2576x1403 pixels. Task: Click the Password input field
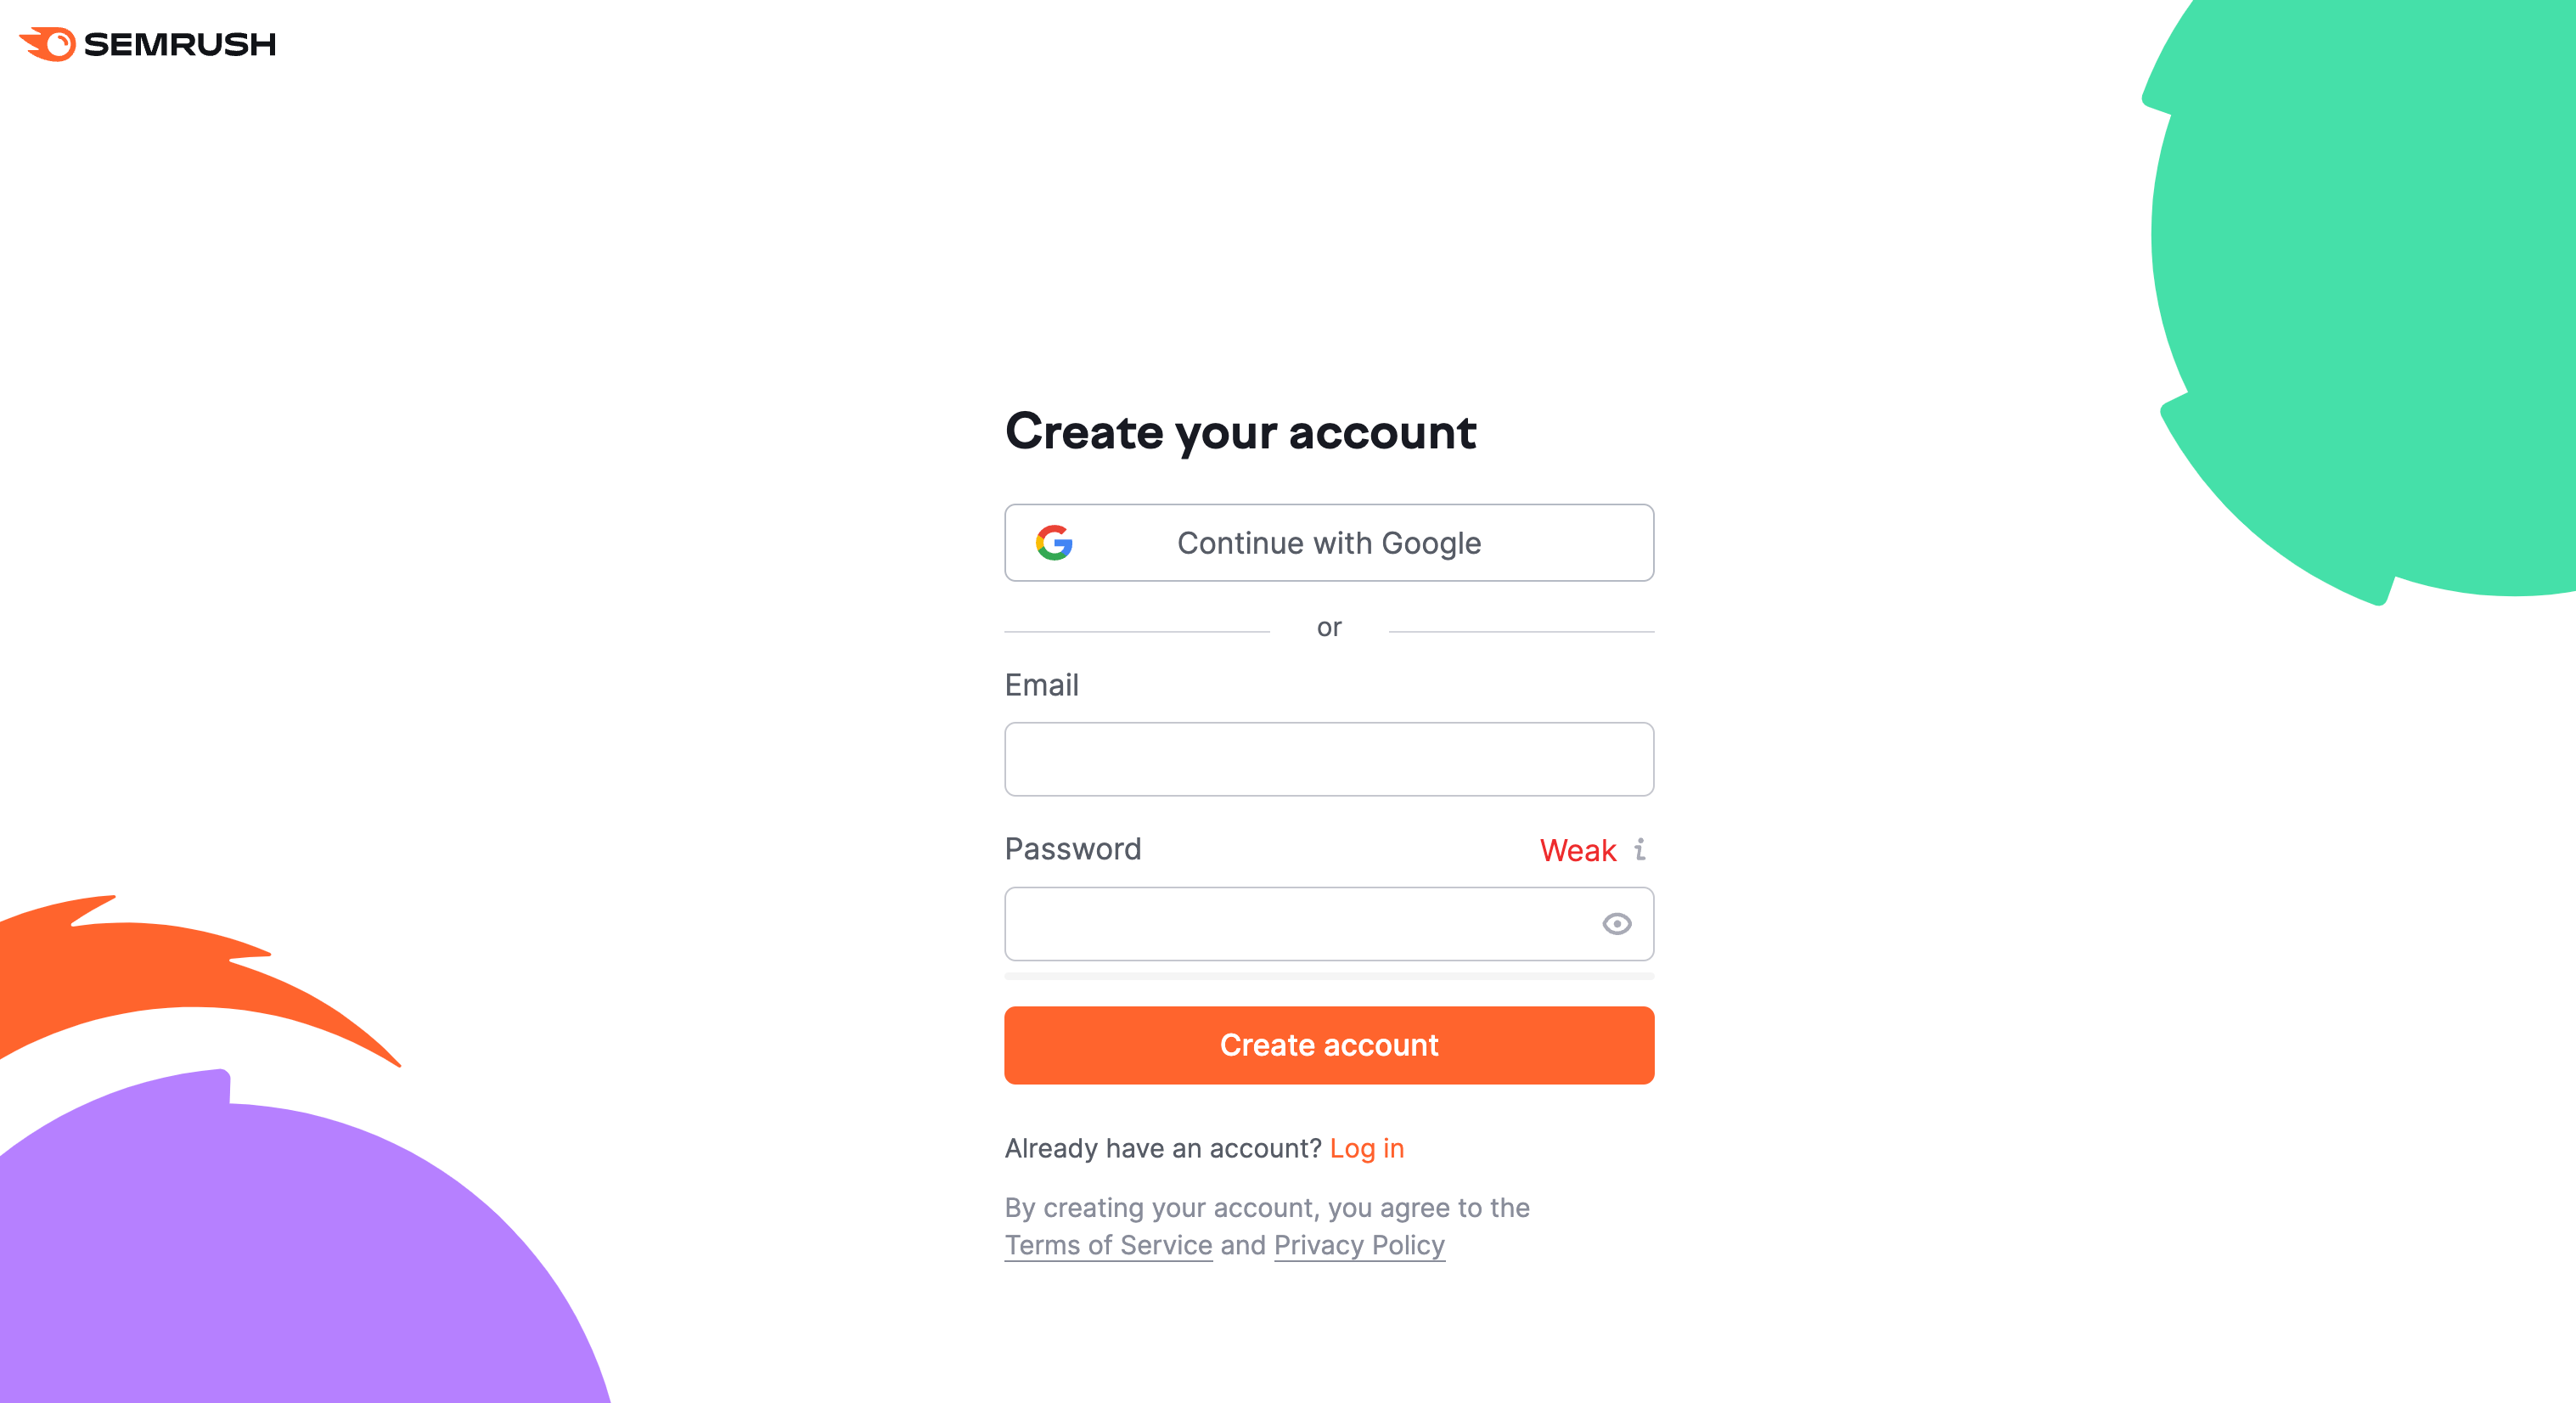(x=1328, y=922)
